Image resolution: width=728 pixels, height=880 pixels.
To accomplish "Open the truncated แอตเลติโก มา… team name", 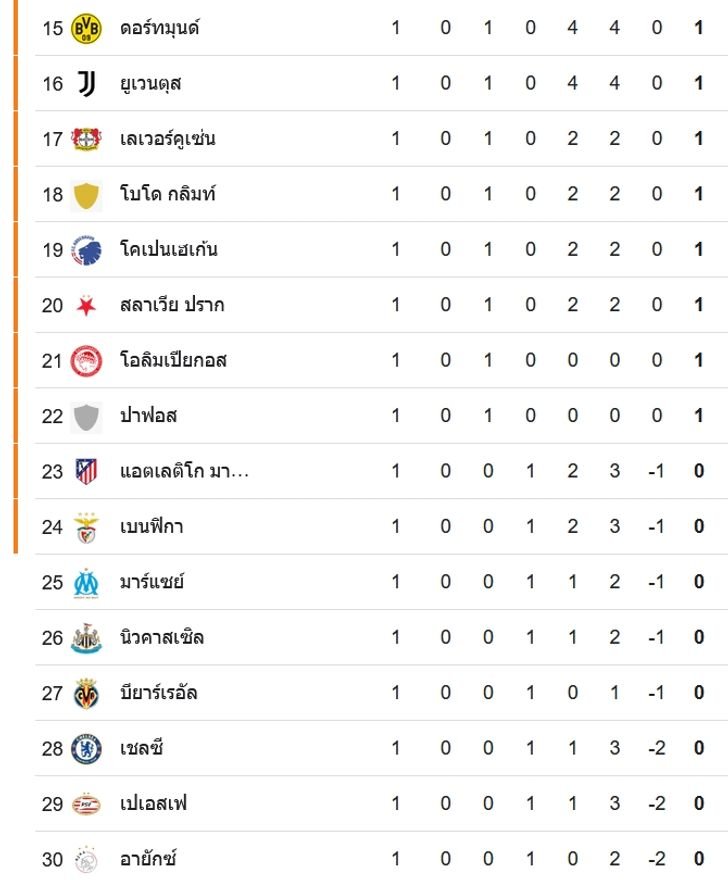I will point(184,471).
